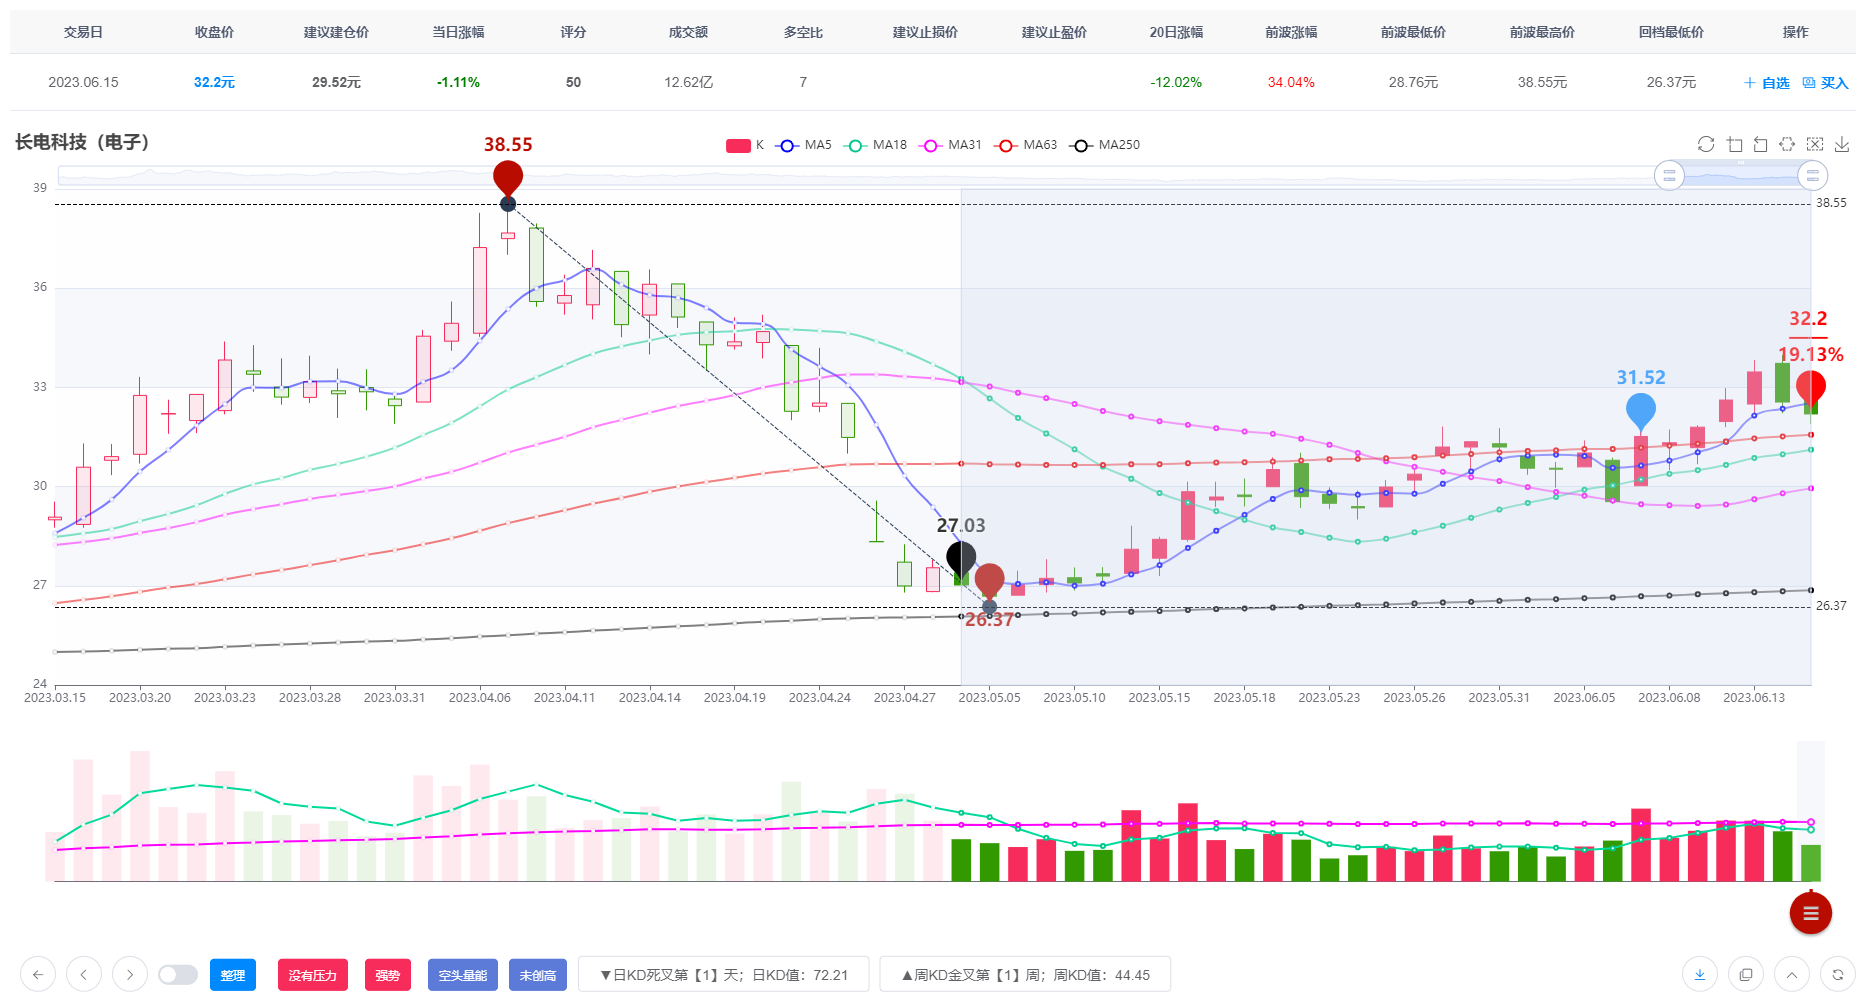Click the 建议建仓价 column header
This screenshot has width=1866, height=996.
pyautogui.click(x=336, y=32)
